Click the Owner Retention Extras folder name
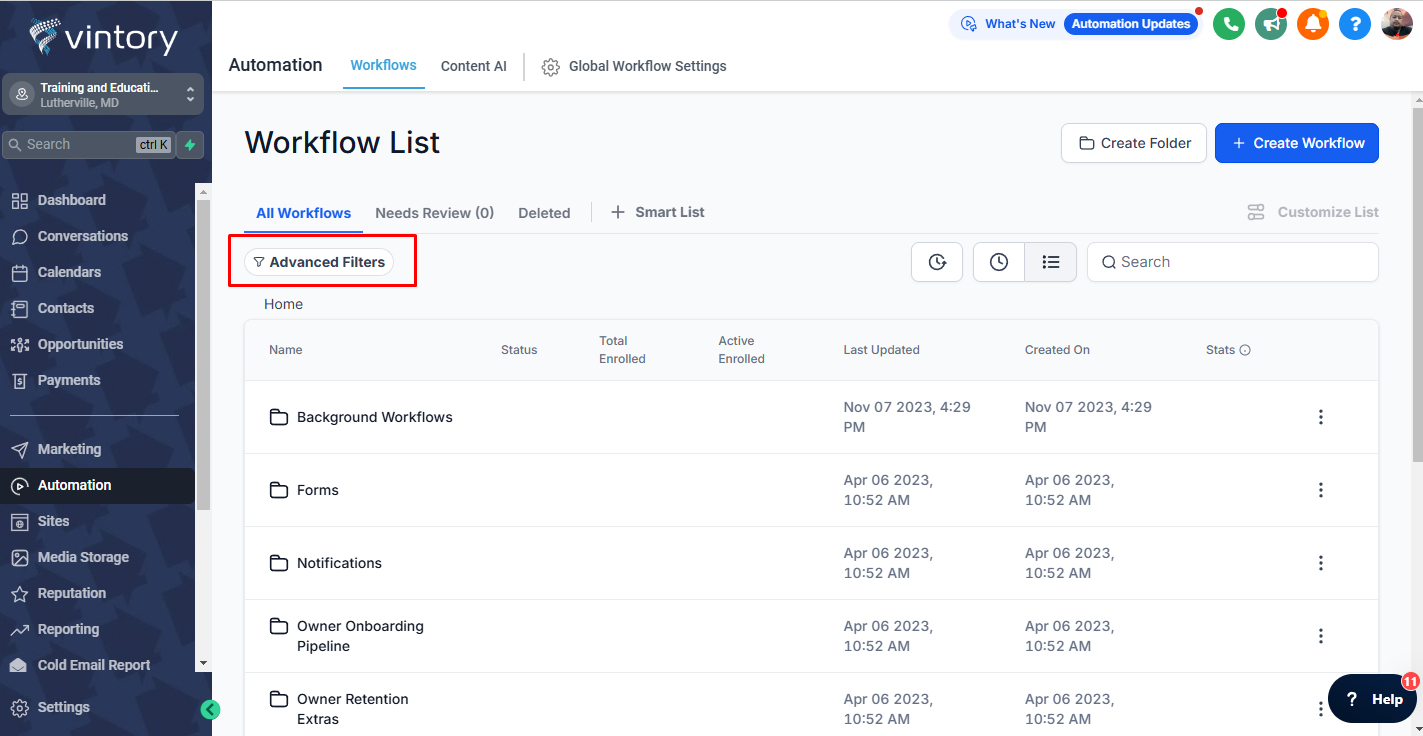Screen dimensions: 1423x736 [353, 709]
